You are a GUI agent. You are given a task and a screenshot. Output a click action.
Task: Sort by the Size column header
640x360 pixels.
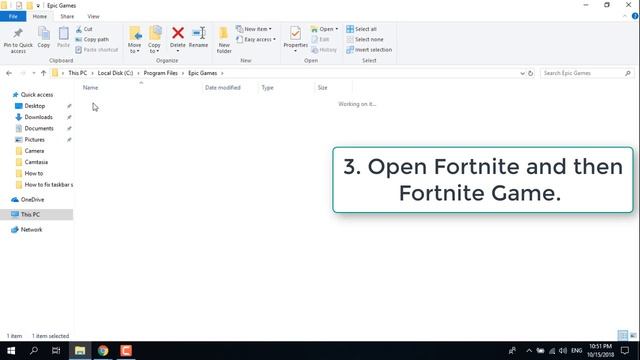pyautogui.click(x=322, y=87)
